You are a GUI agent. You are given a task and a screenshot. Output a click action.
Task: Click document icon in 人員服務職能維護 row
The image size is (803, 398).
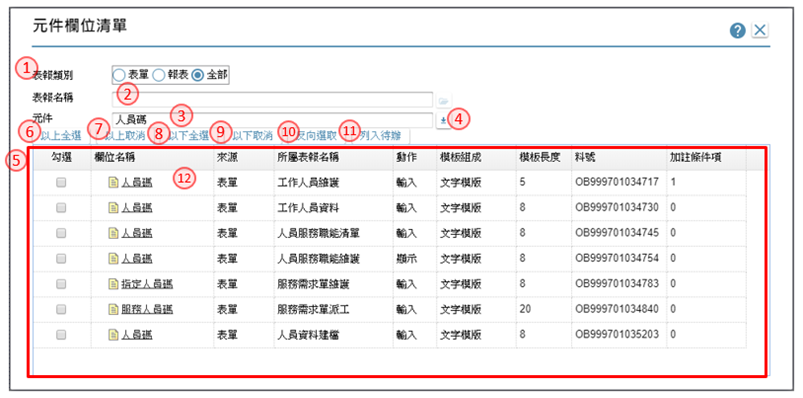pyautogui.click(x=113, y=259)
